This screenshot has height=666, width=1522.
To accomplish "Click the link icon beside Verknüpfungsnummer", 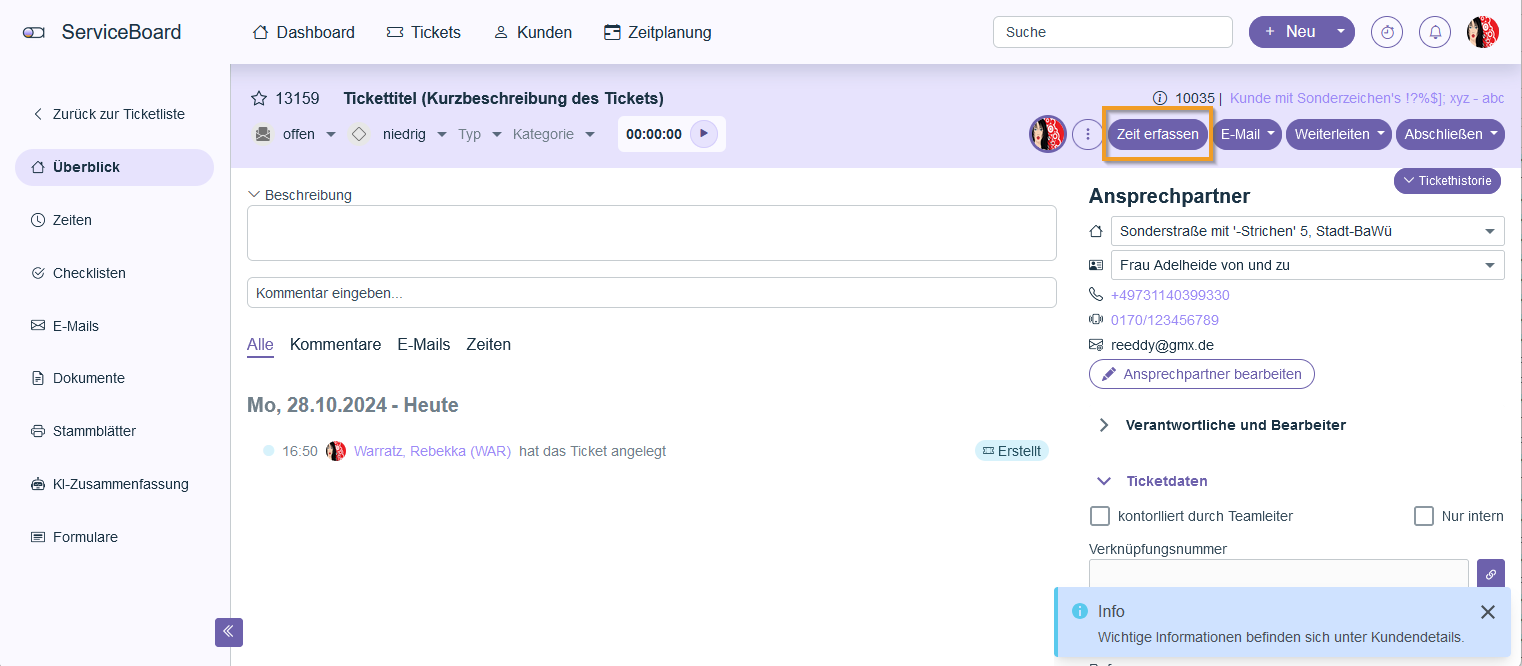I will [x=1490, y=574].
